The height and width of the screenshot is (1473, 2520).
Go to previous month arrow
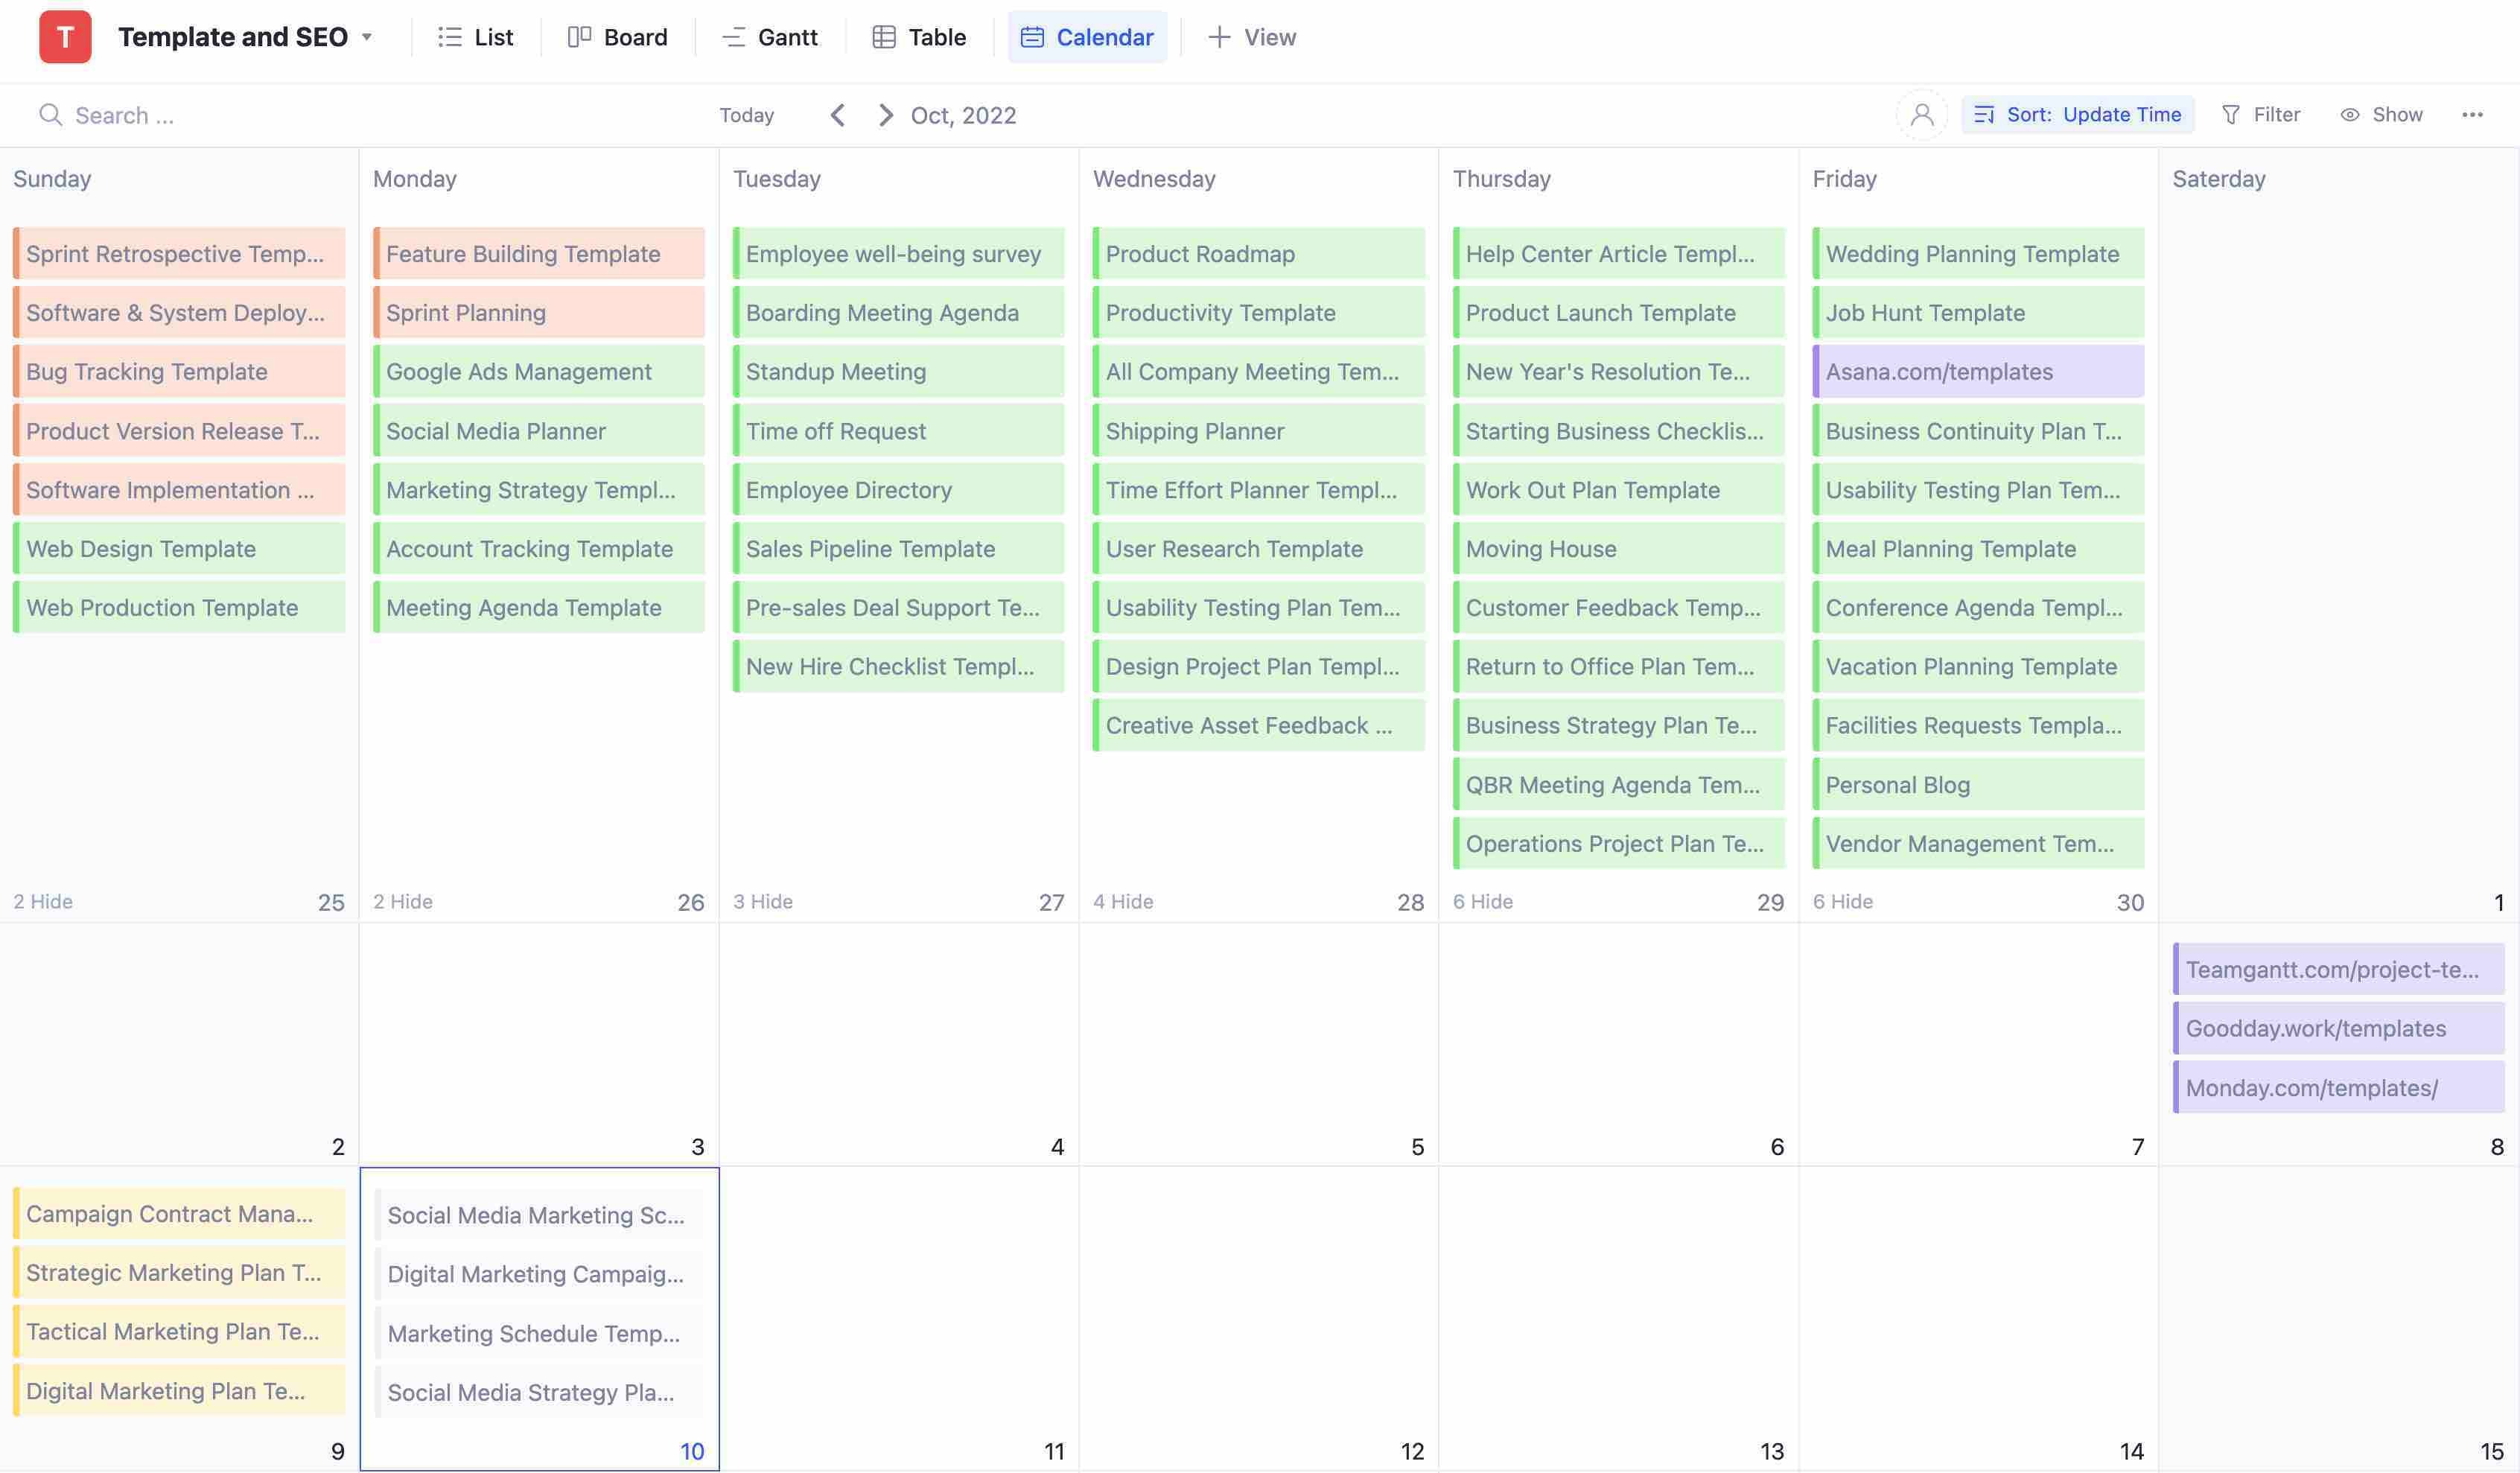pyautogui.click(x=838, y=115)
